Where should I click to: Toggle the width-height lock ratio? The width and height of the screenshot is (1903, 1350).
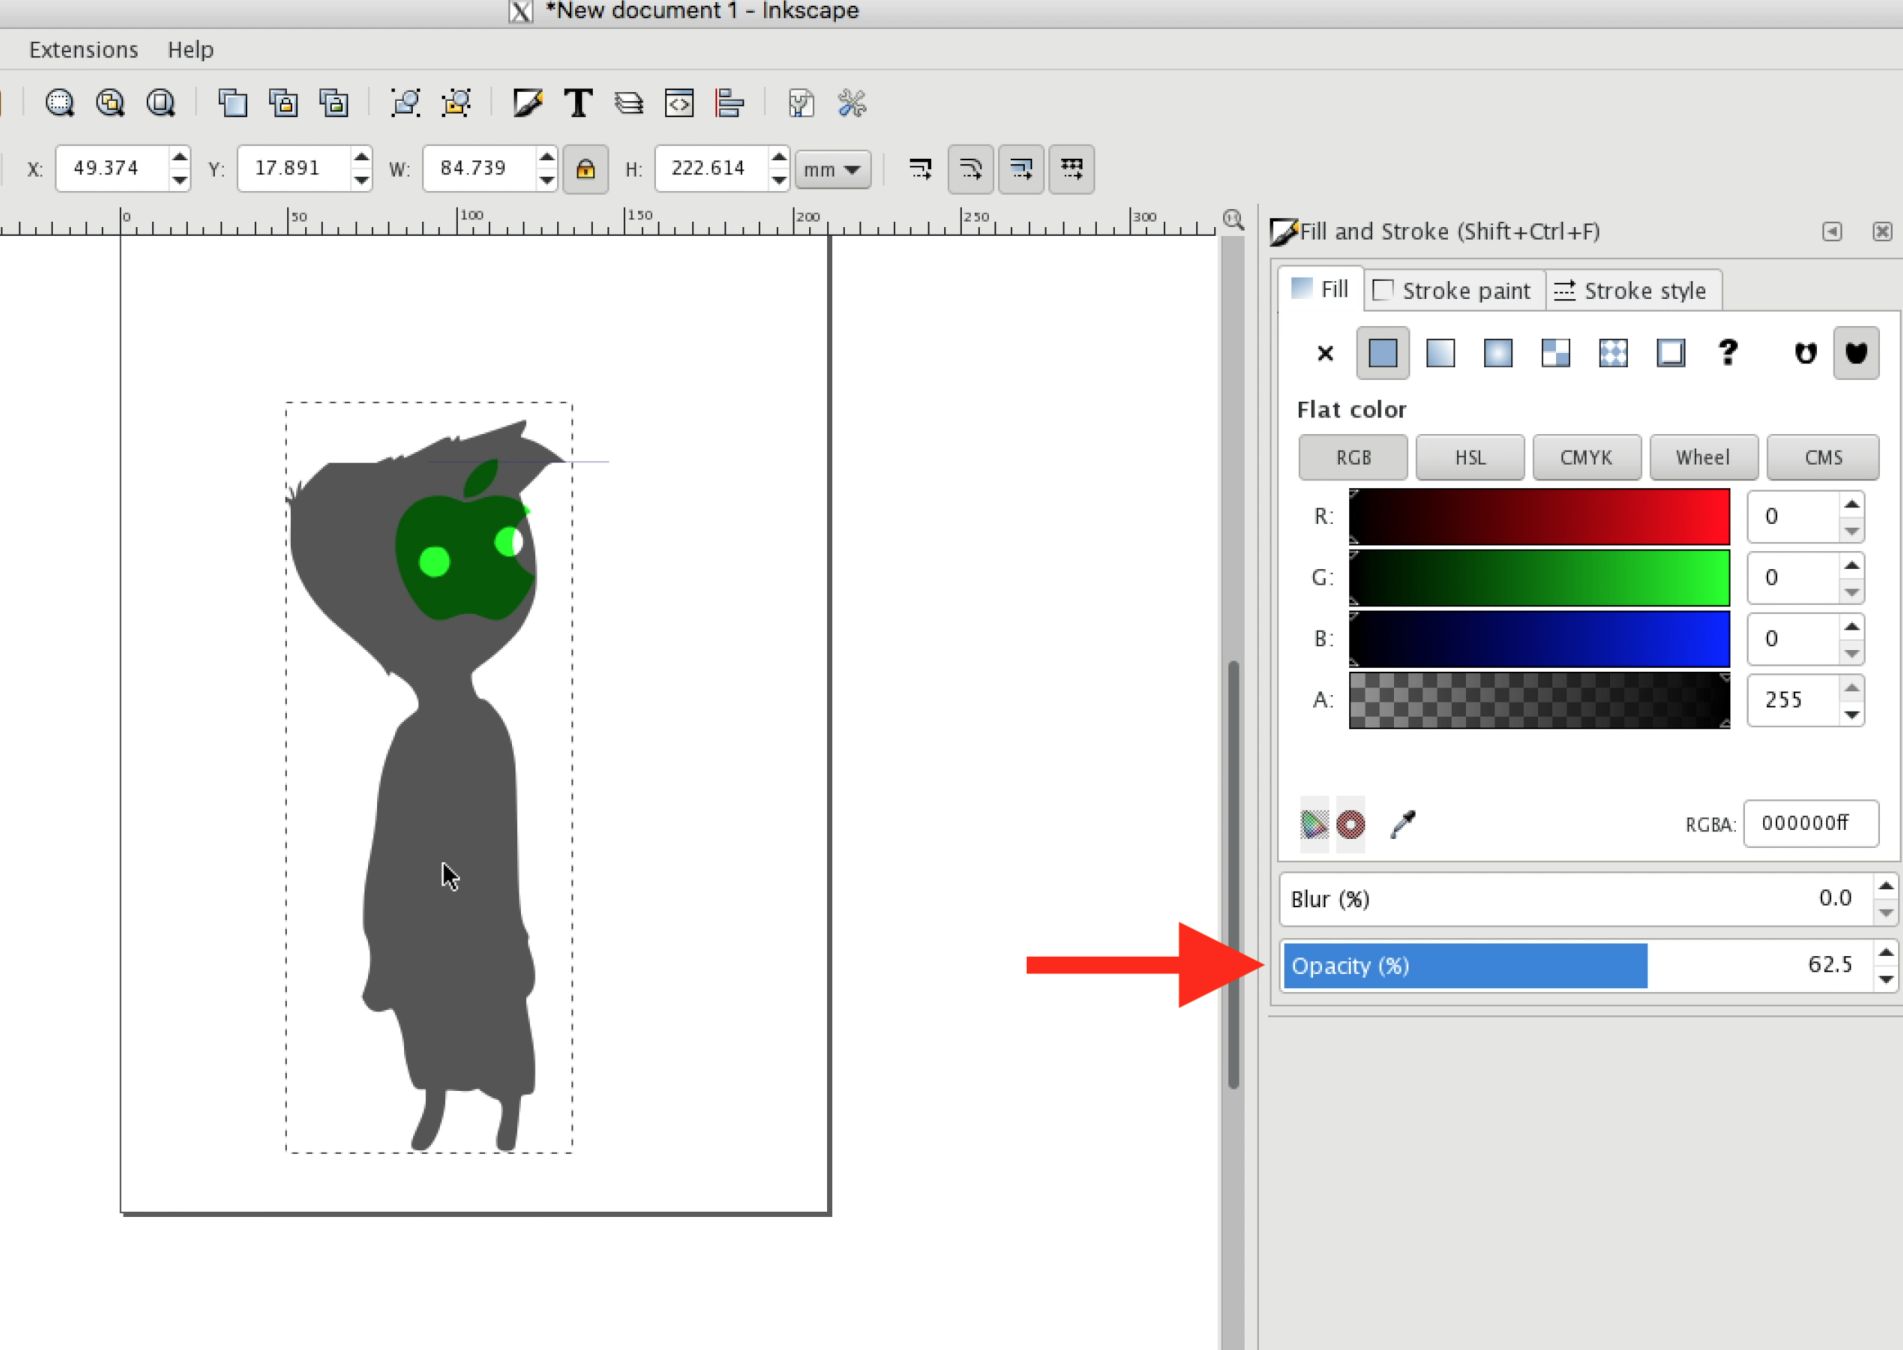click(x=586, y=169)
